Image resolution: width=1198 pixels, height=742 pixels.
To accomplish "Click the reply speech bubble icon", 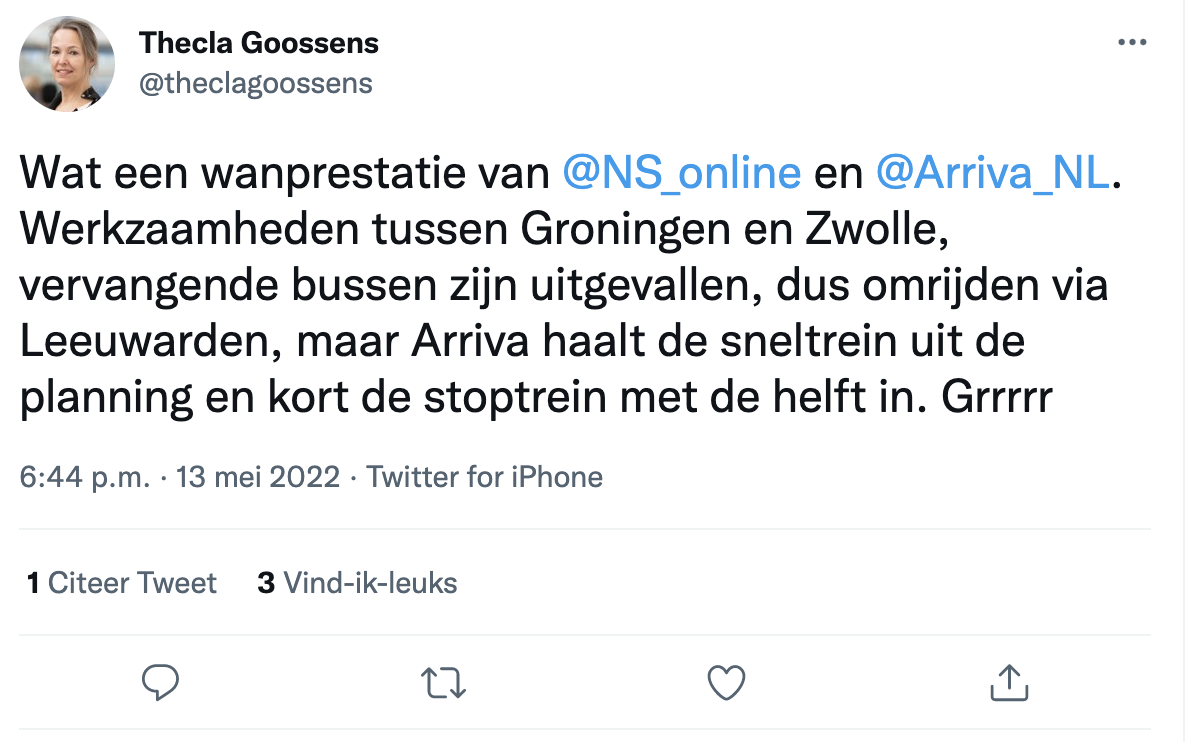I will pos(160,682).
